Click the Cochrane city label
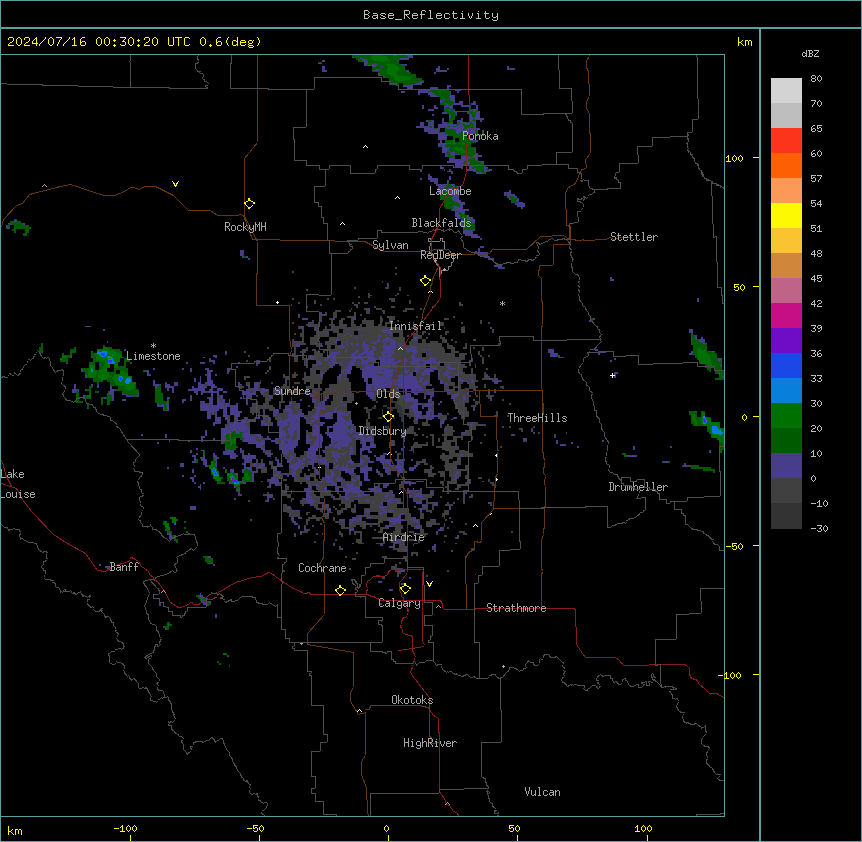 click(322, 568)
